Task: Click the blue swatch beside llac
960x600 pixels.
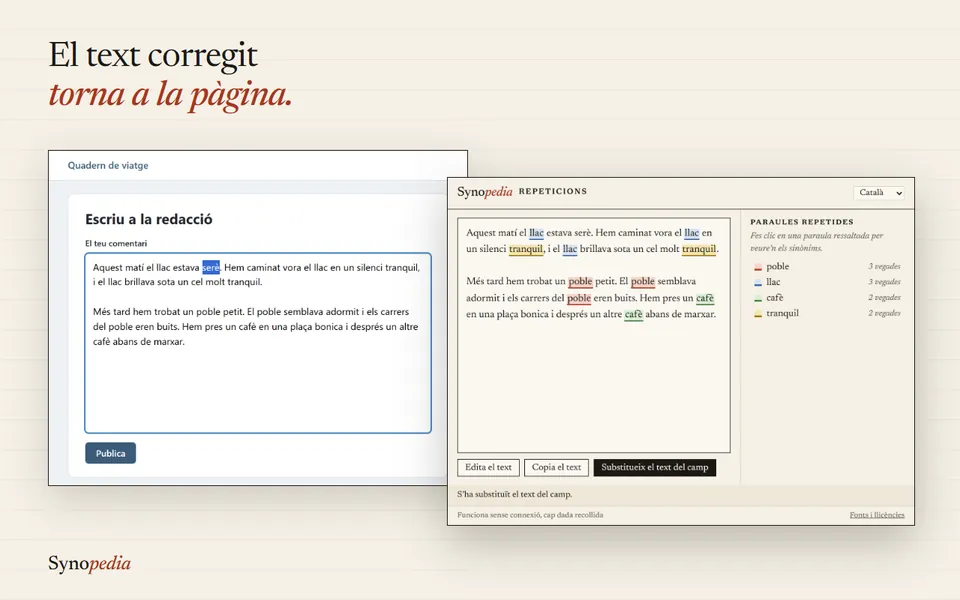Action: 758,282
